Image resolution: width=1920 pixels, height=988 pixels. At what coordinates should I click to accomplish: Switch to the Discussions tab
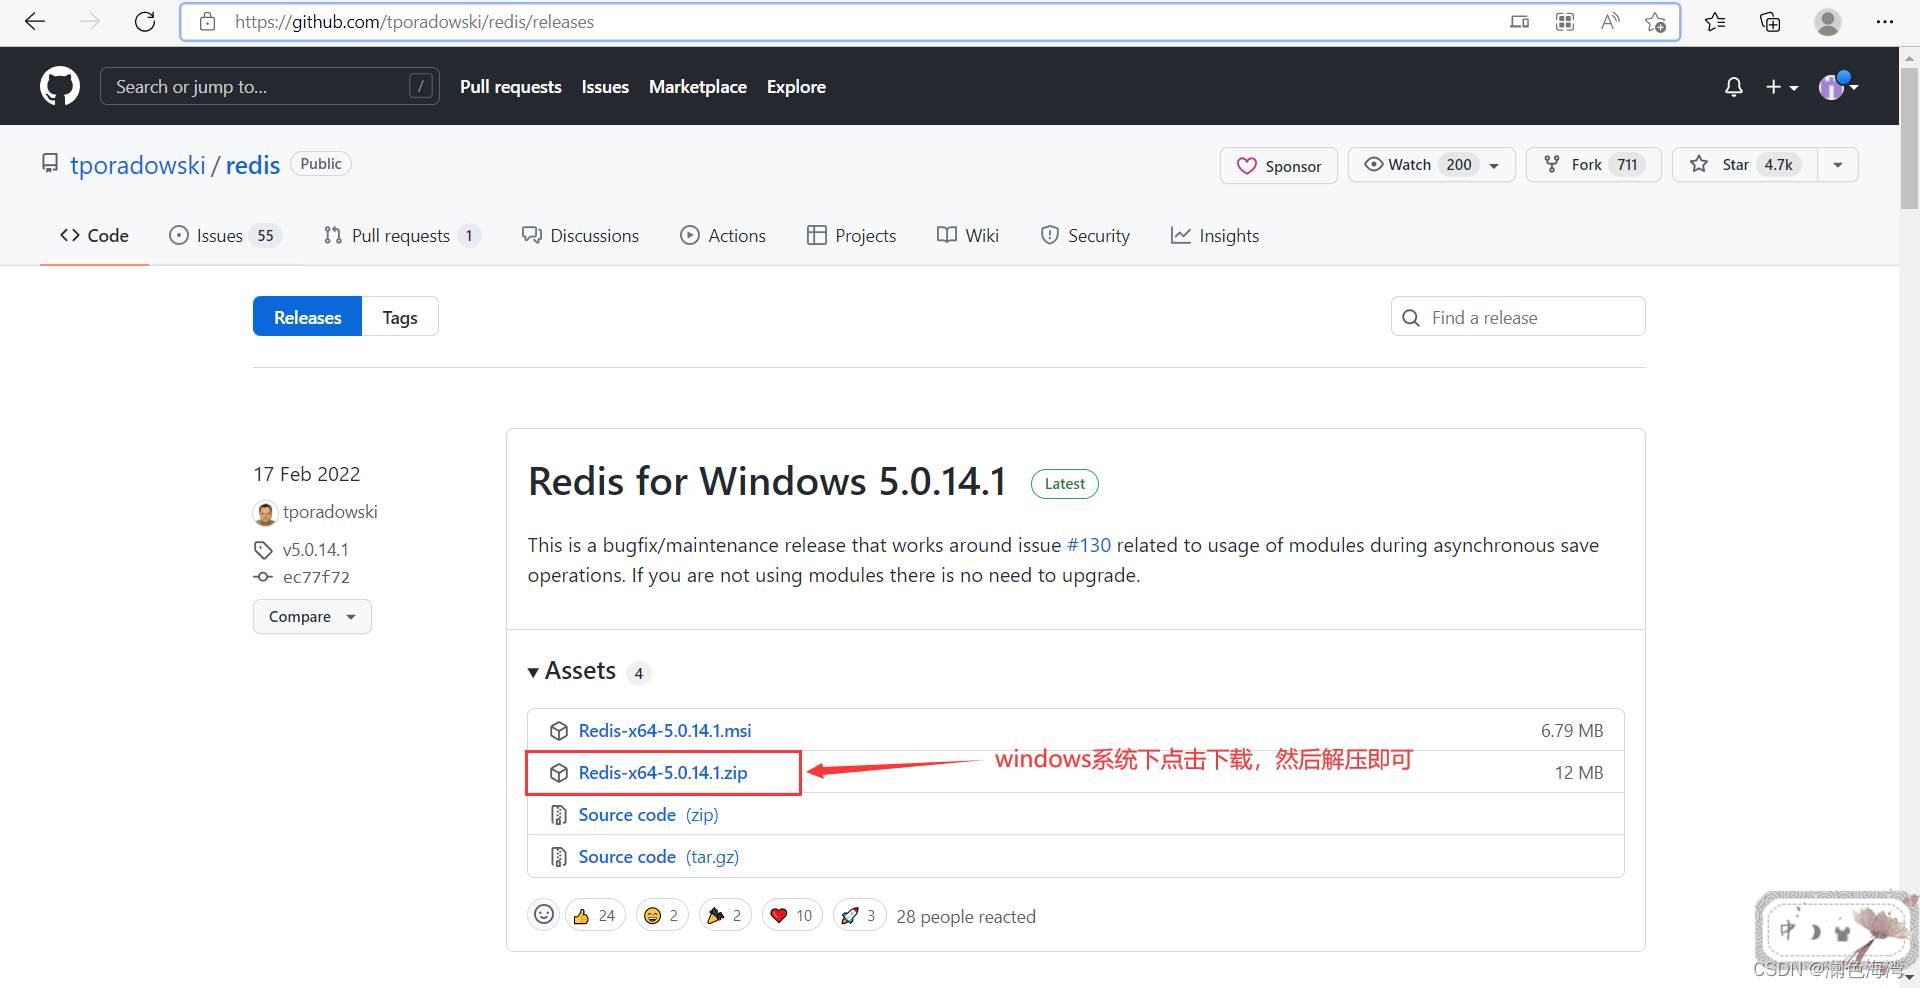point(580,236)
